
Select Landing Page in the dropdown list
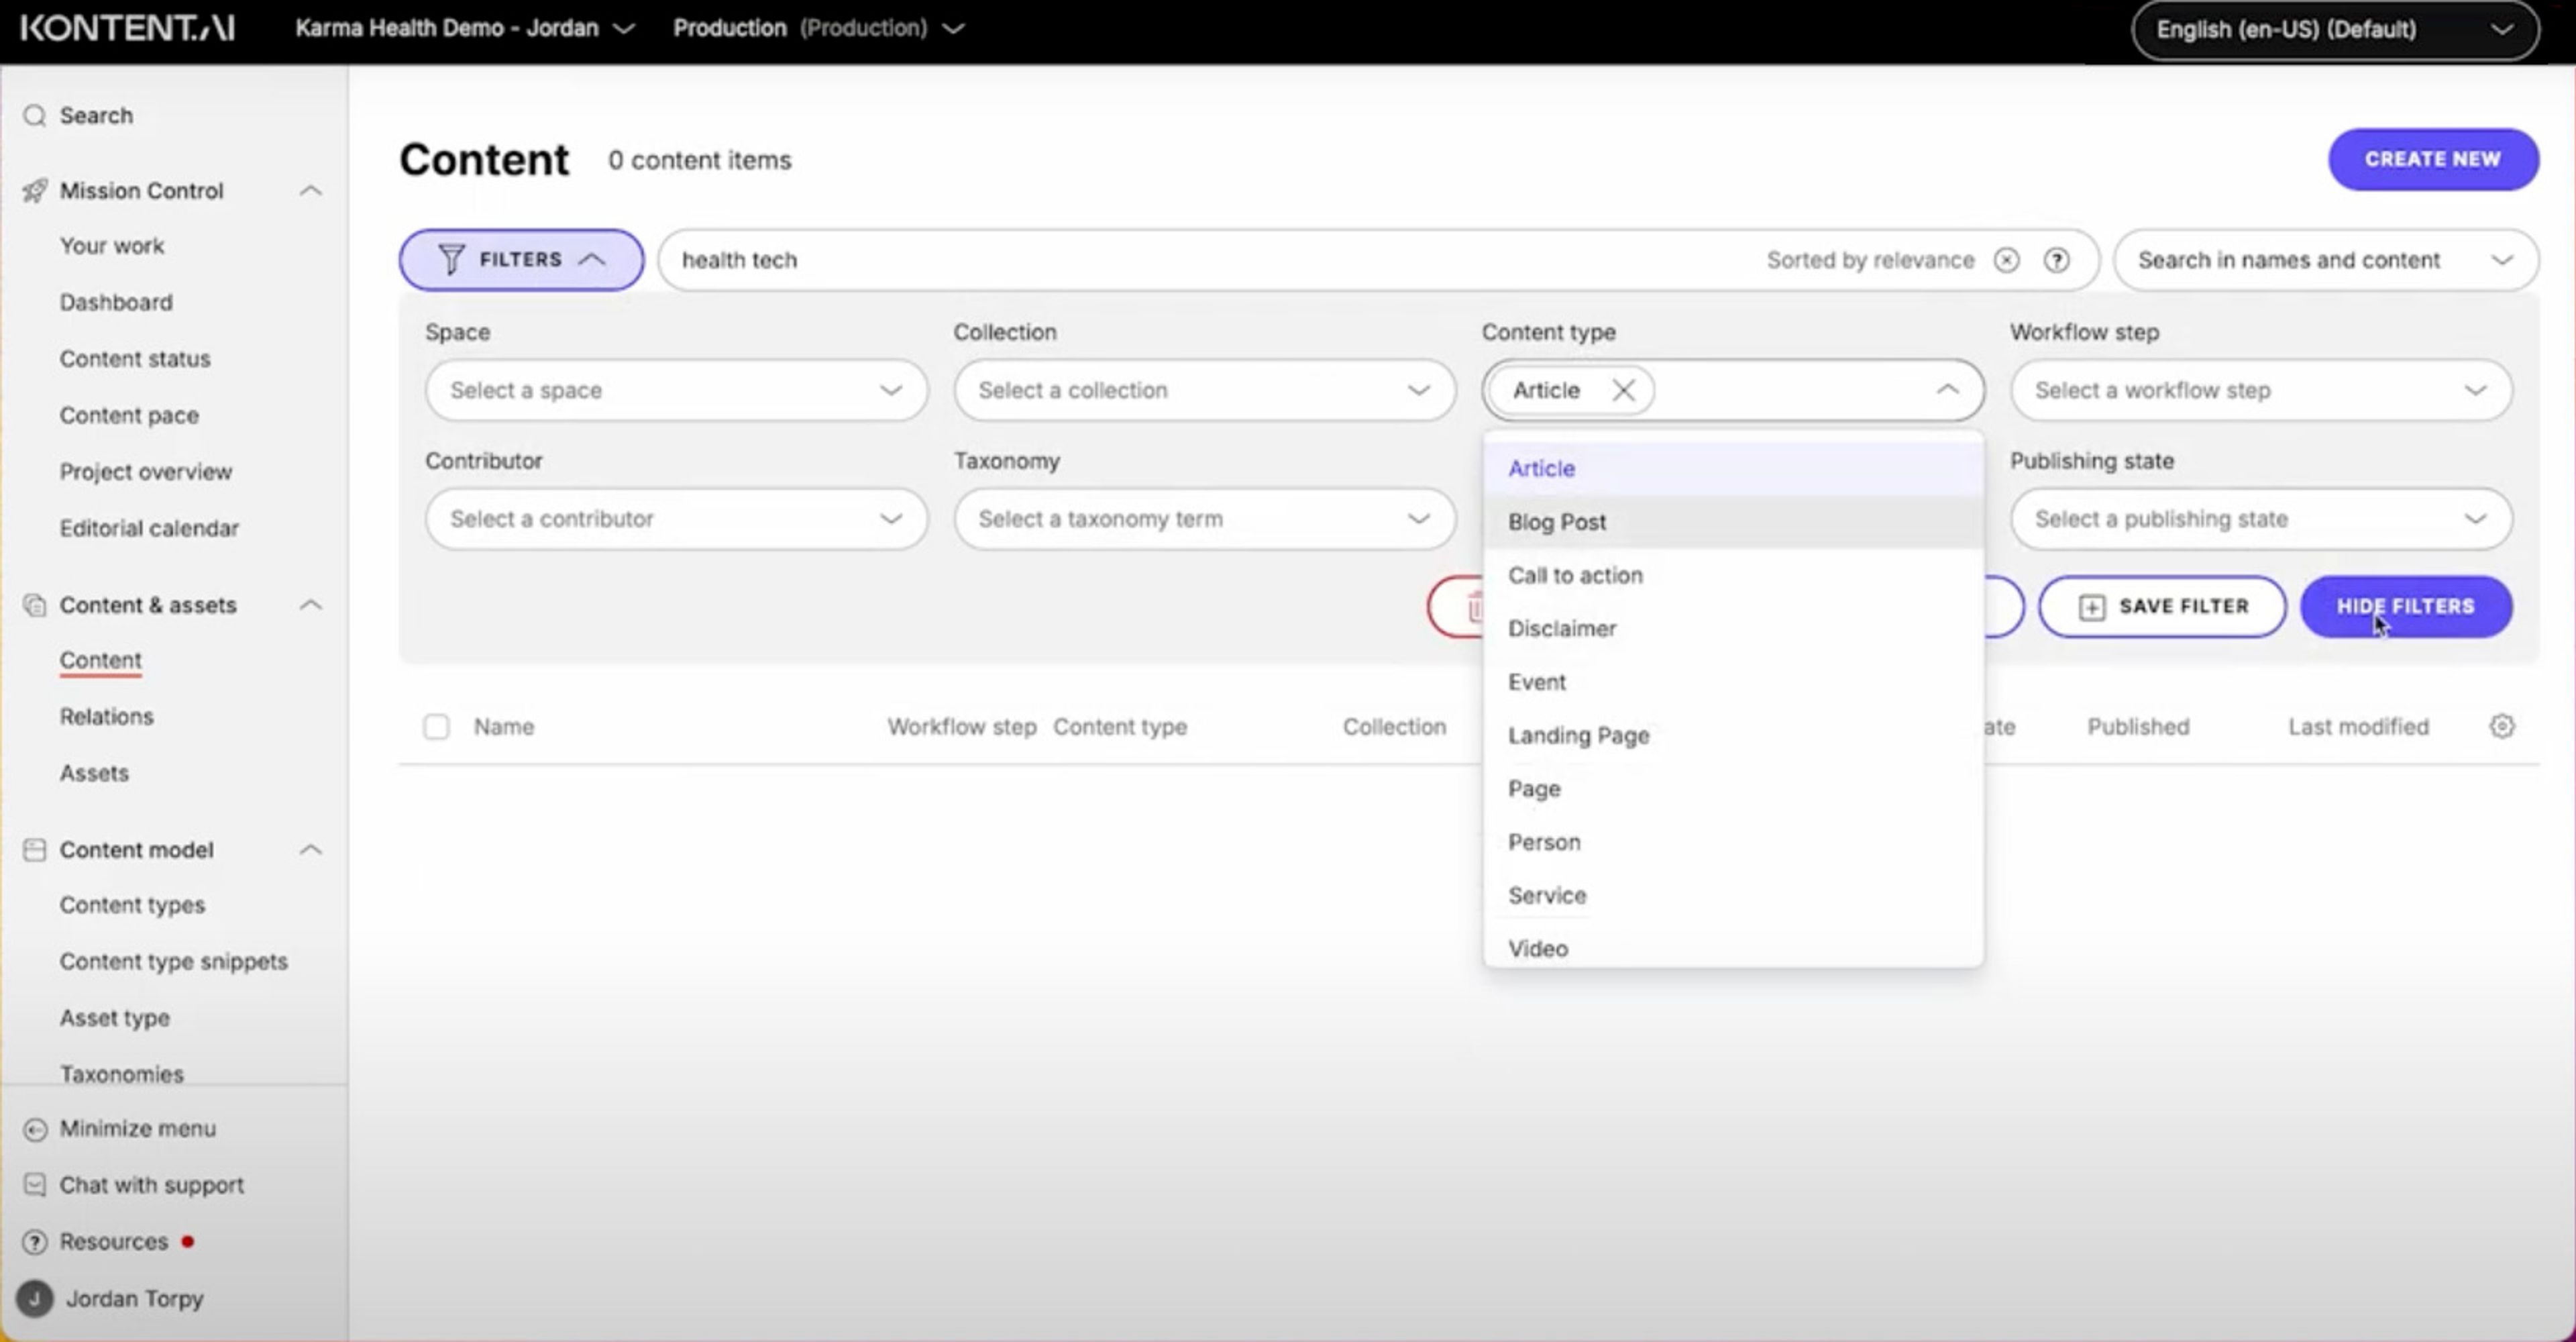1578,736
